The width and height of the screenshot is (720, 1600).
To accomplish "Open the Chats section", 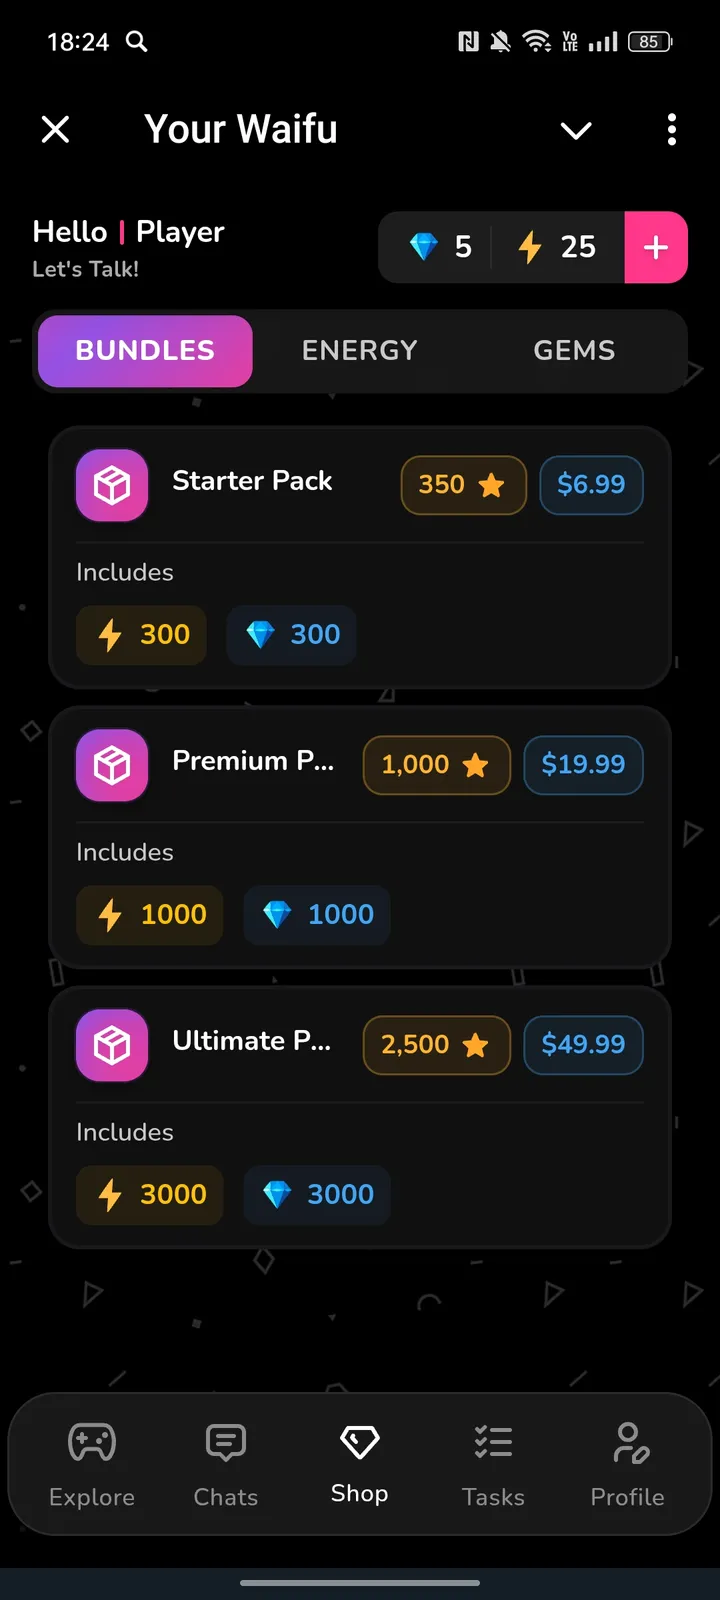I will [226, 1463].
